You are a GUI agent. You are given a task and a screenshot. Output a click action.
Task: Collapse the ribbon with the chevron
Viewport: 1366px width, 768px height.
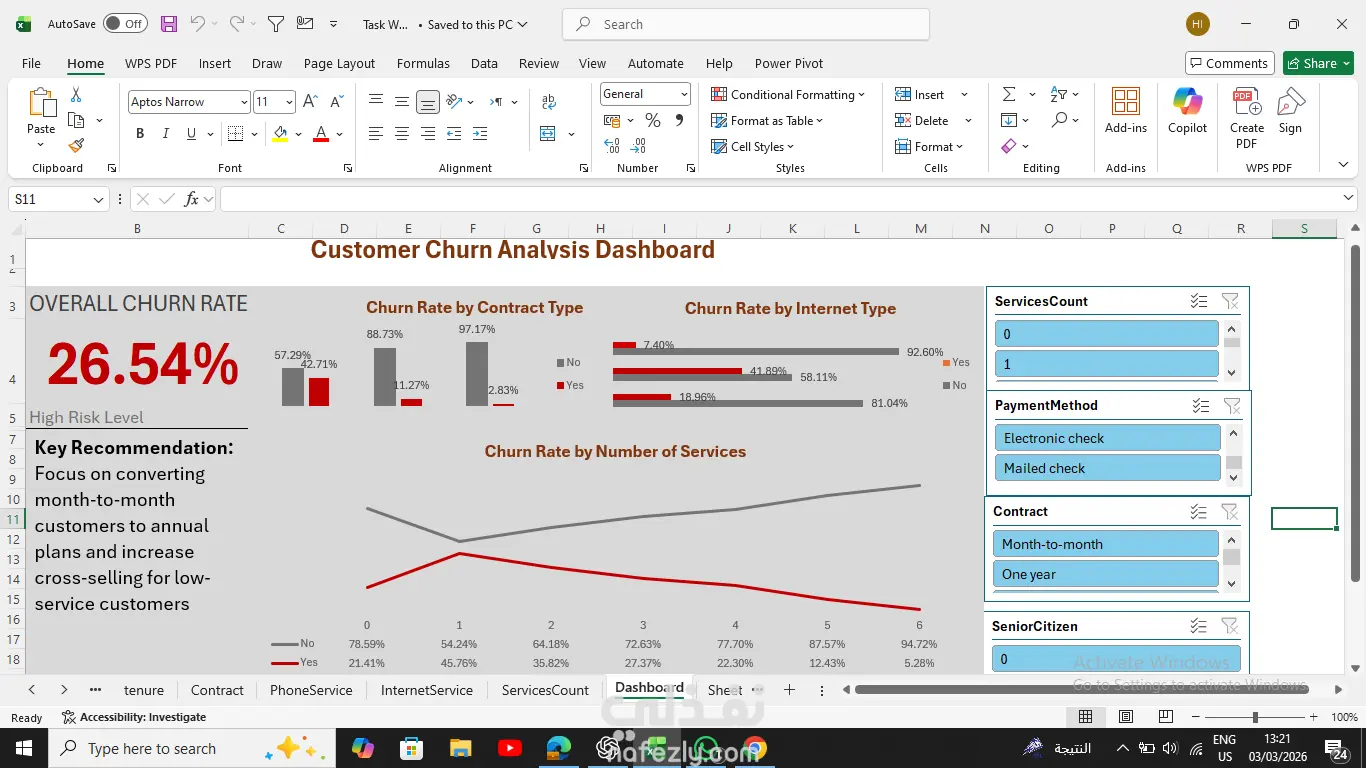pyautogui.click(x=1343, y=165)
